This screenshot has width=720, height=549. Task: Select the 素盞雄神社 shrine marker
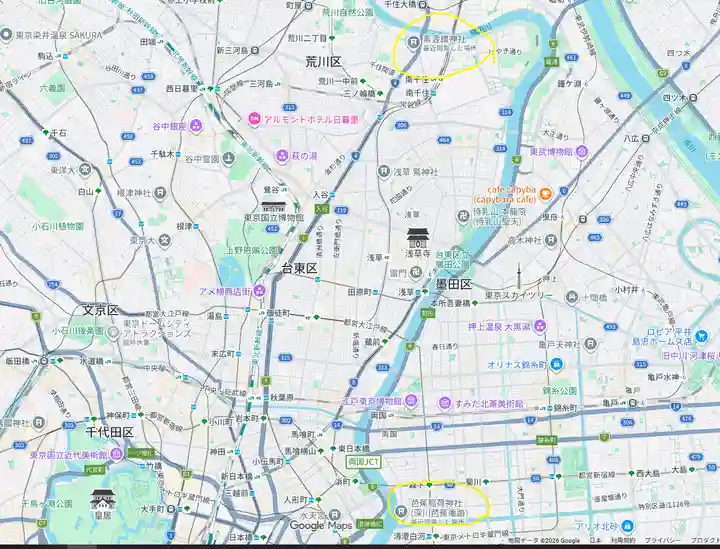(x=412, y=42)
